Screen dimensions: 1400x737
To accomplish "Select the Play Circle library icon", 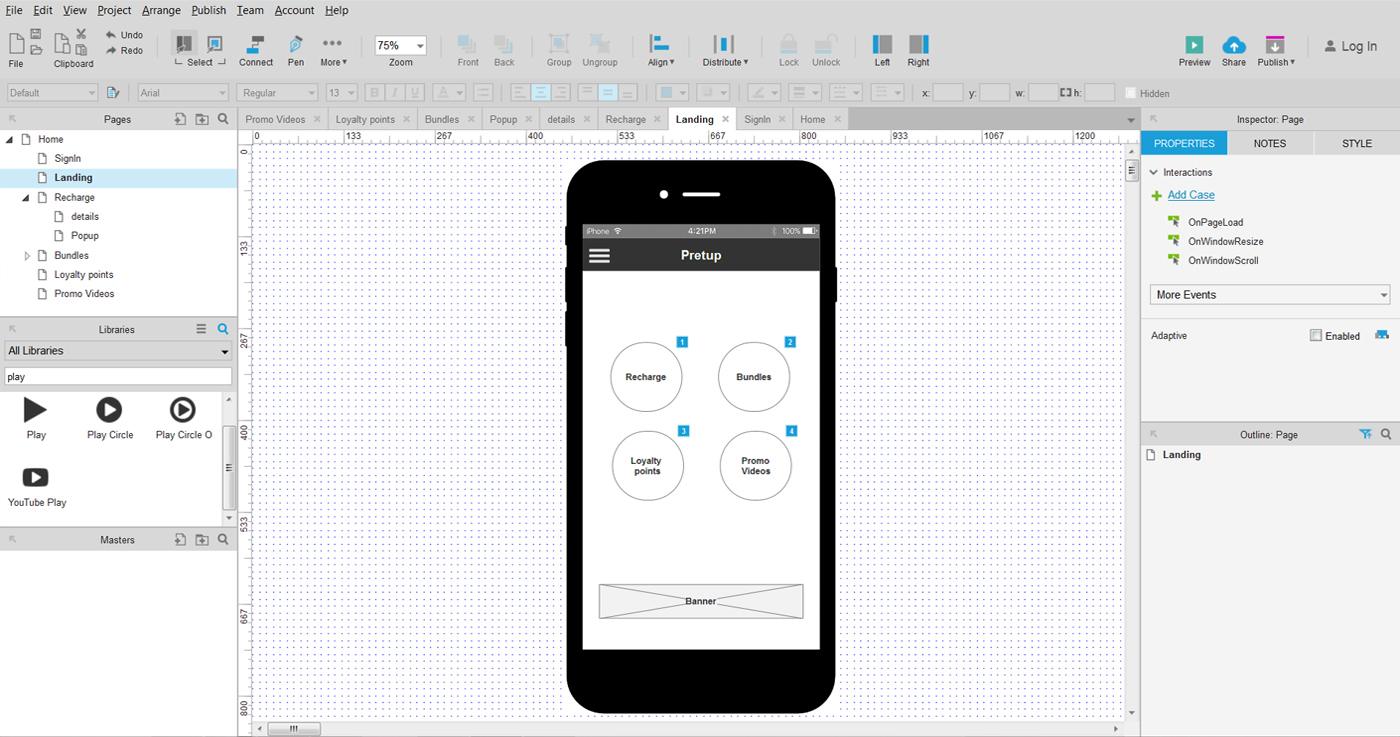I will coord(109,410).
